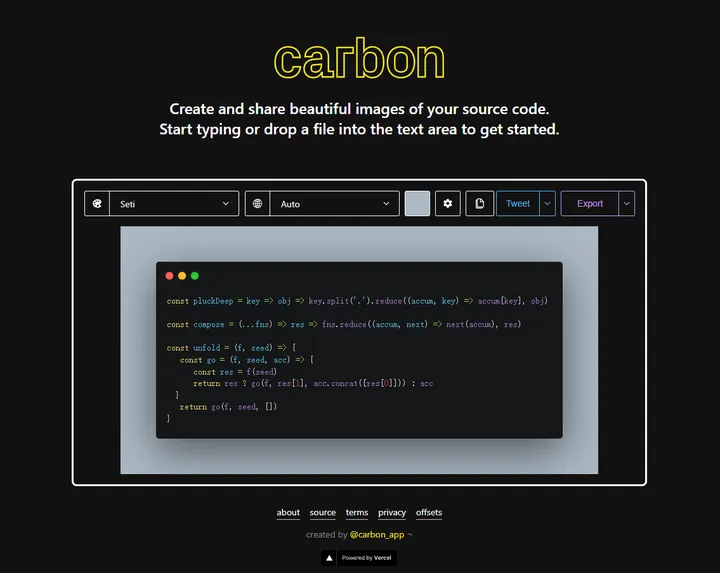Open the about link
This screenshot has width=720, height=573.
click(x=288, y=512)
